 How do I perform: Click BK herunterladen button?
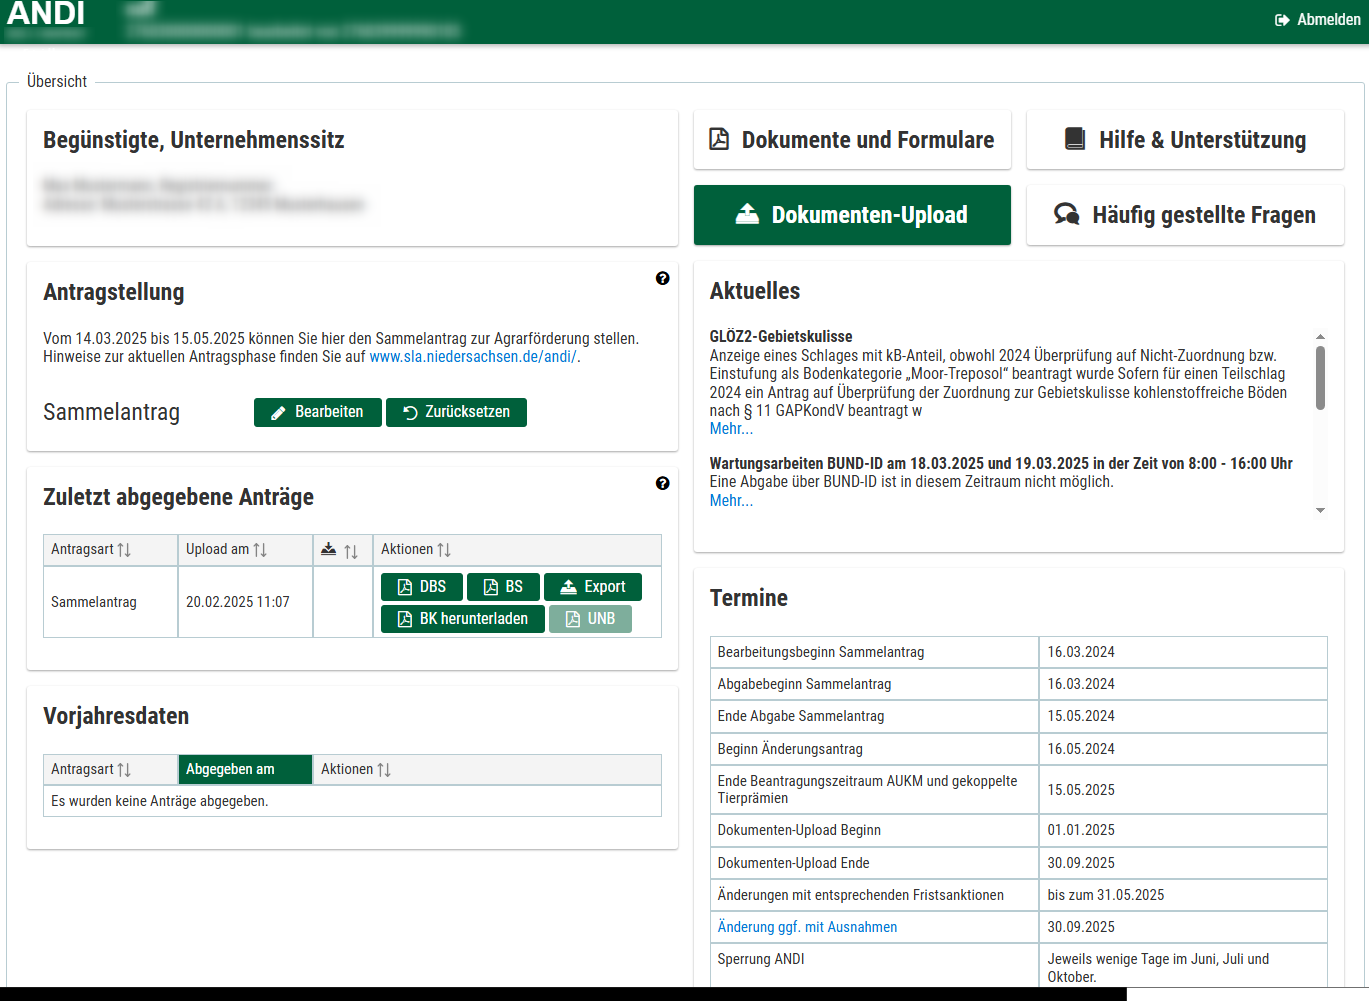coord(462,619)
